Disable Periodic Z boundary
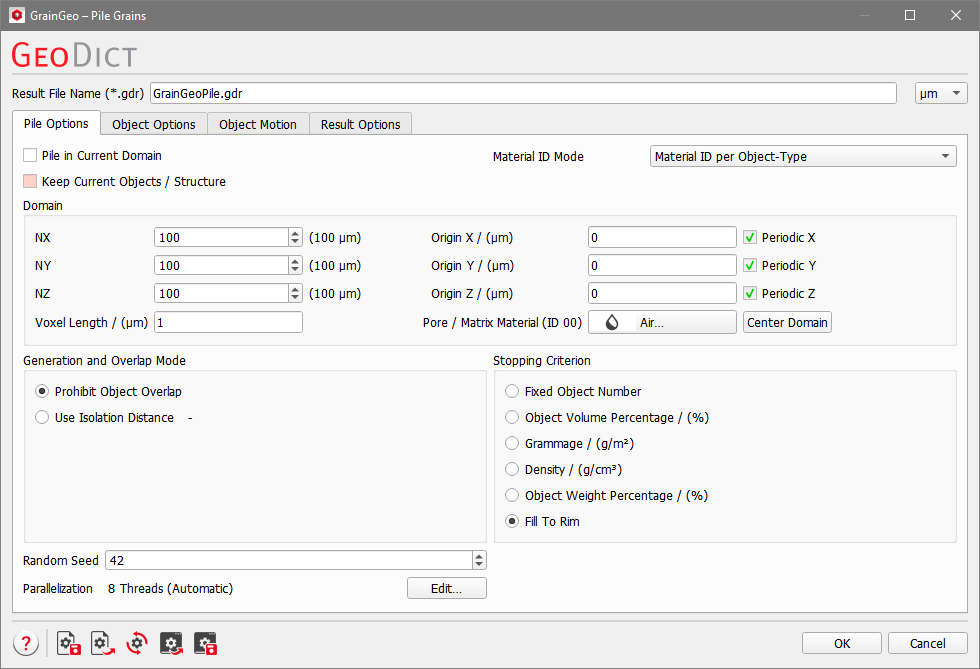Screen dimensions: 980x669 coord(750,293)
